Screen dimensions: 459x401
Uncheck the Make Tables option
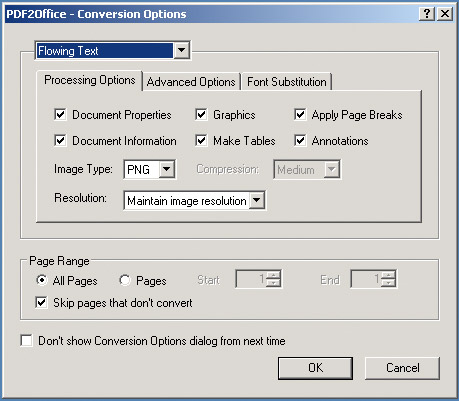point(201,140)
